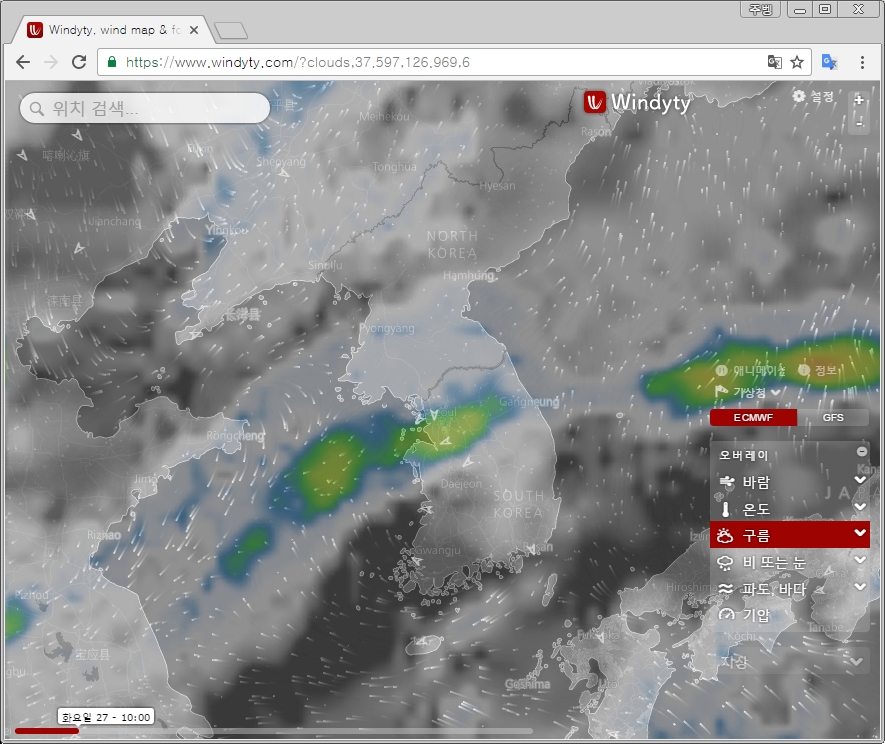The height and width of the screenshot is (744, 885).
Task: Click NORTH KOREA country label
Action: 452,244
